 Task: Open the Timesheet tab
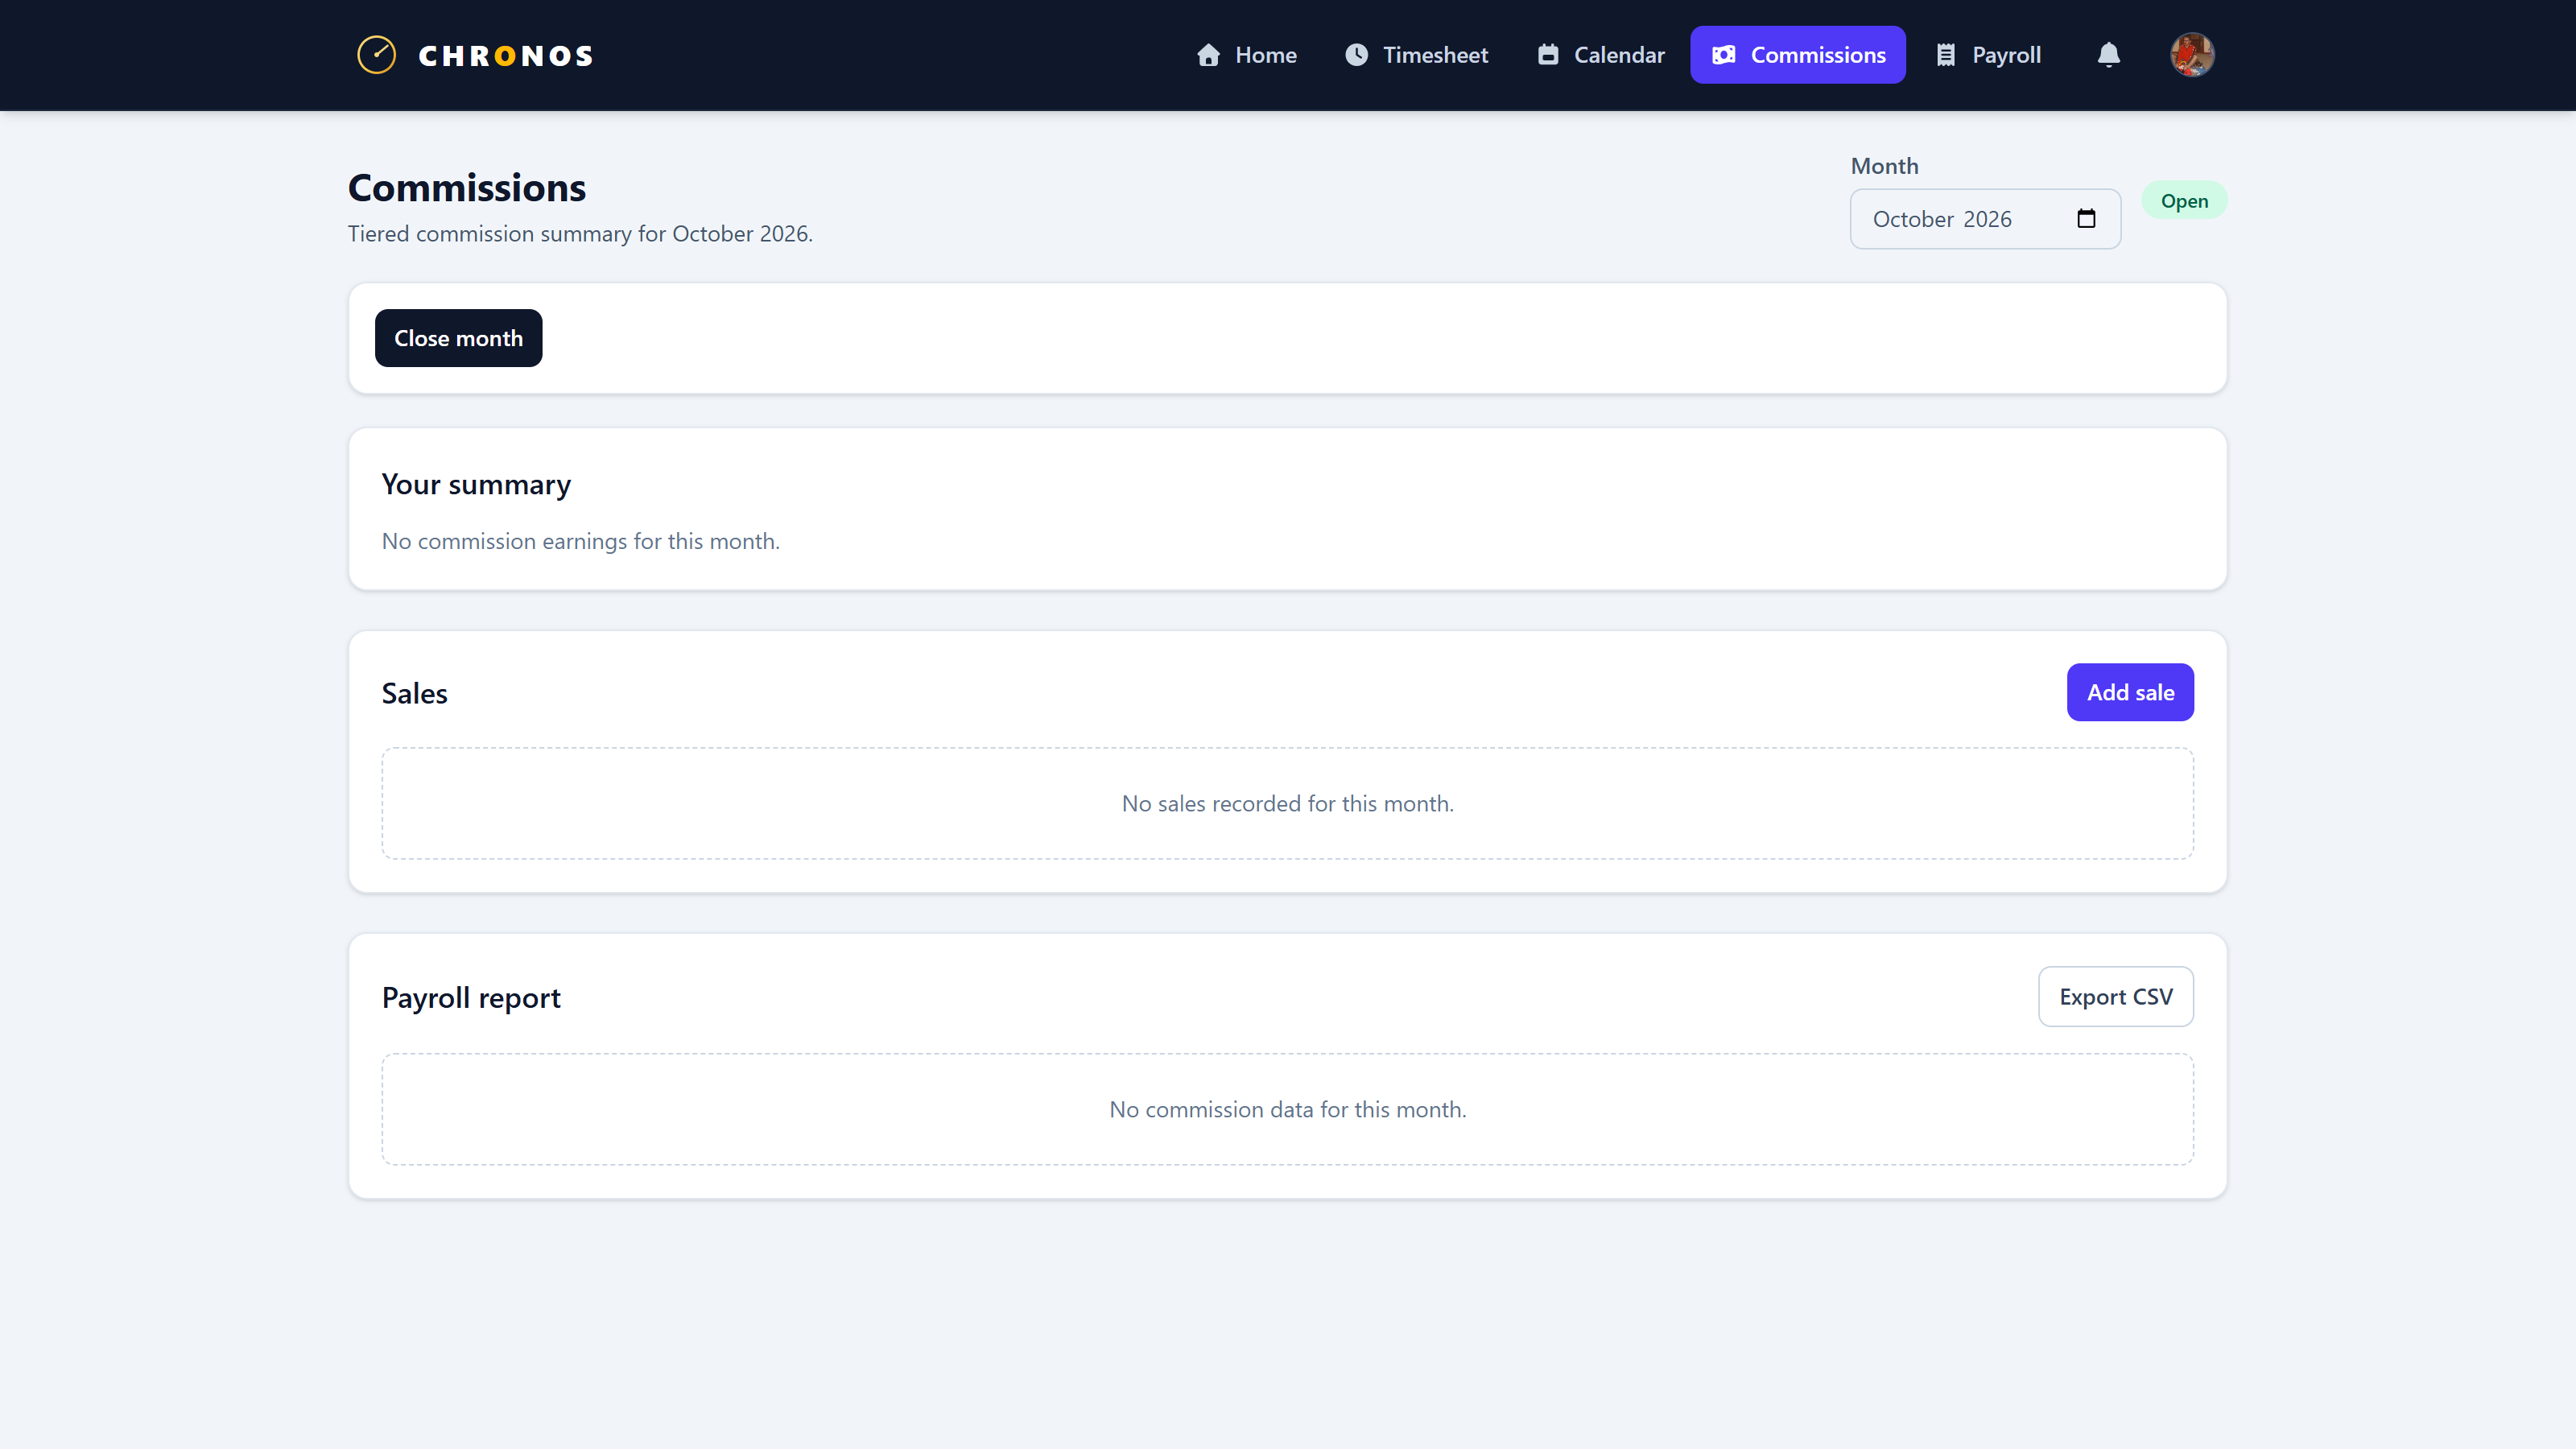click(x=1416, y=55)
